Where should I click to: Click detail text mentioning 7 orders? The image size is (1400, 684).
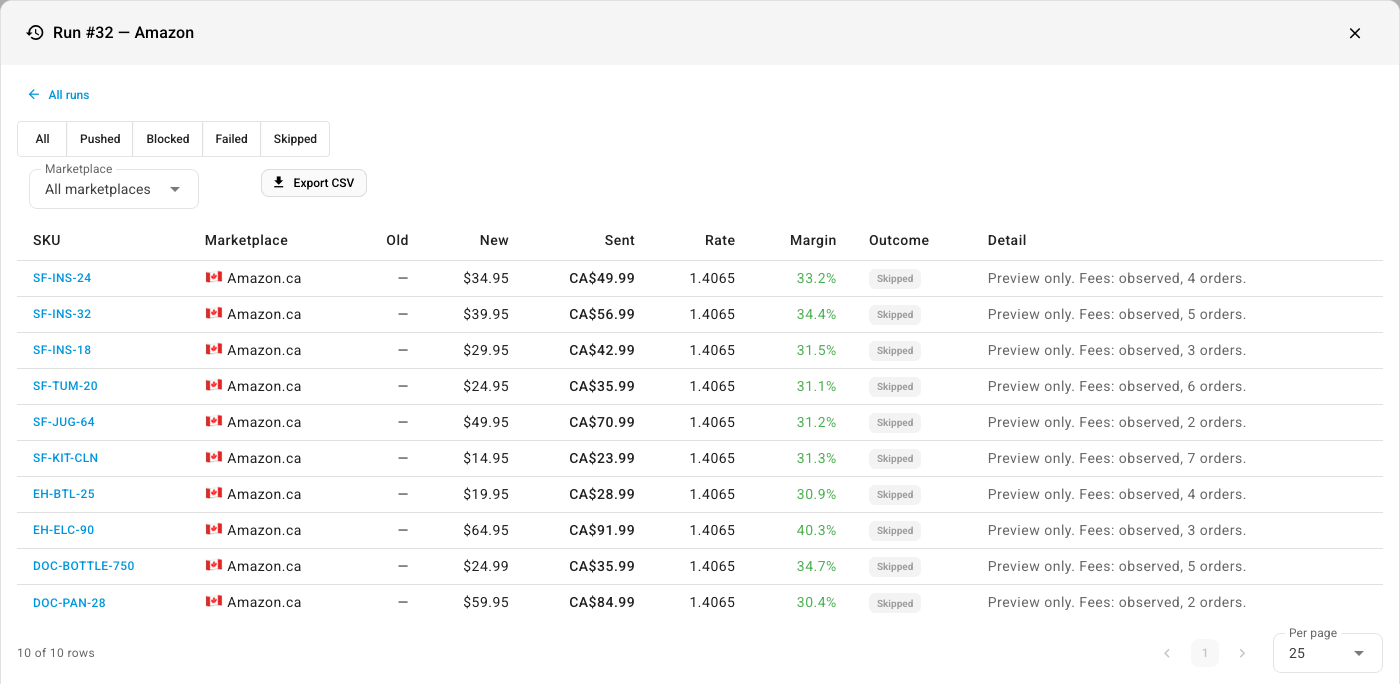point(1117,458)
